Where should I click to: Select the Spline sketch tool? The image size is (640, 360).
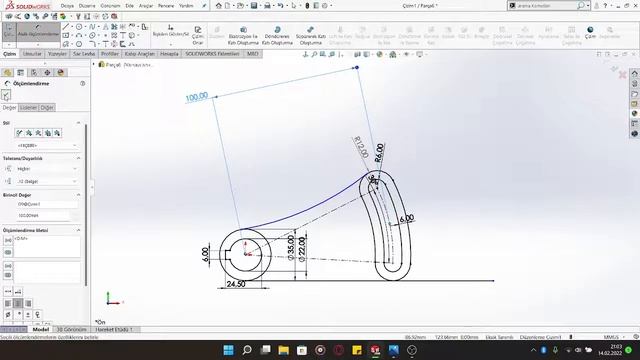pos(92,27)
